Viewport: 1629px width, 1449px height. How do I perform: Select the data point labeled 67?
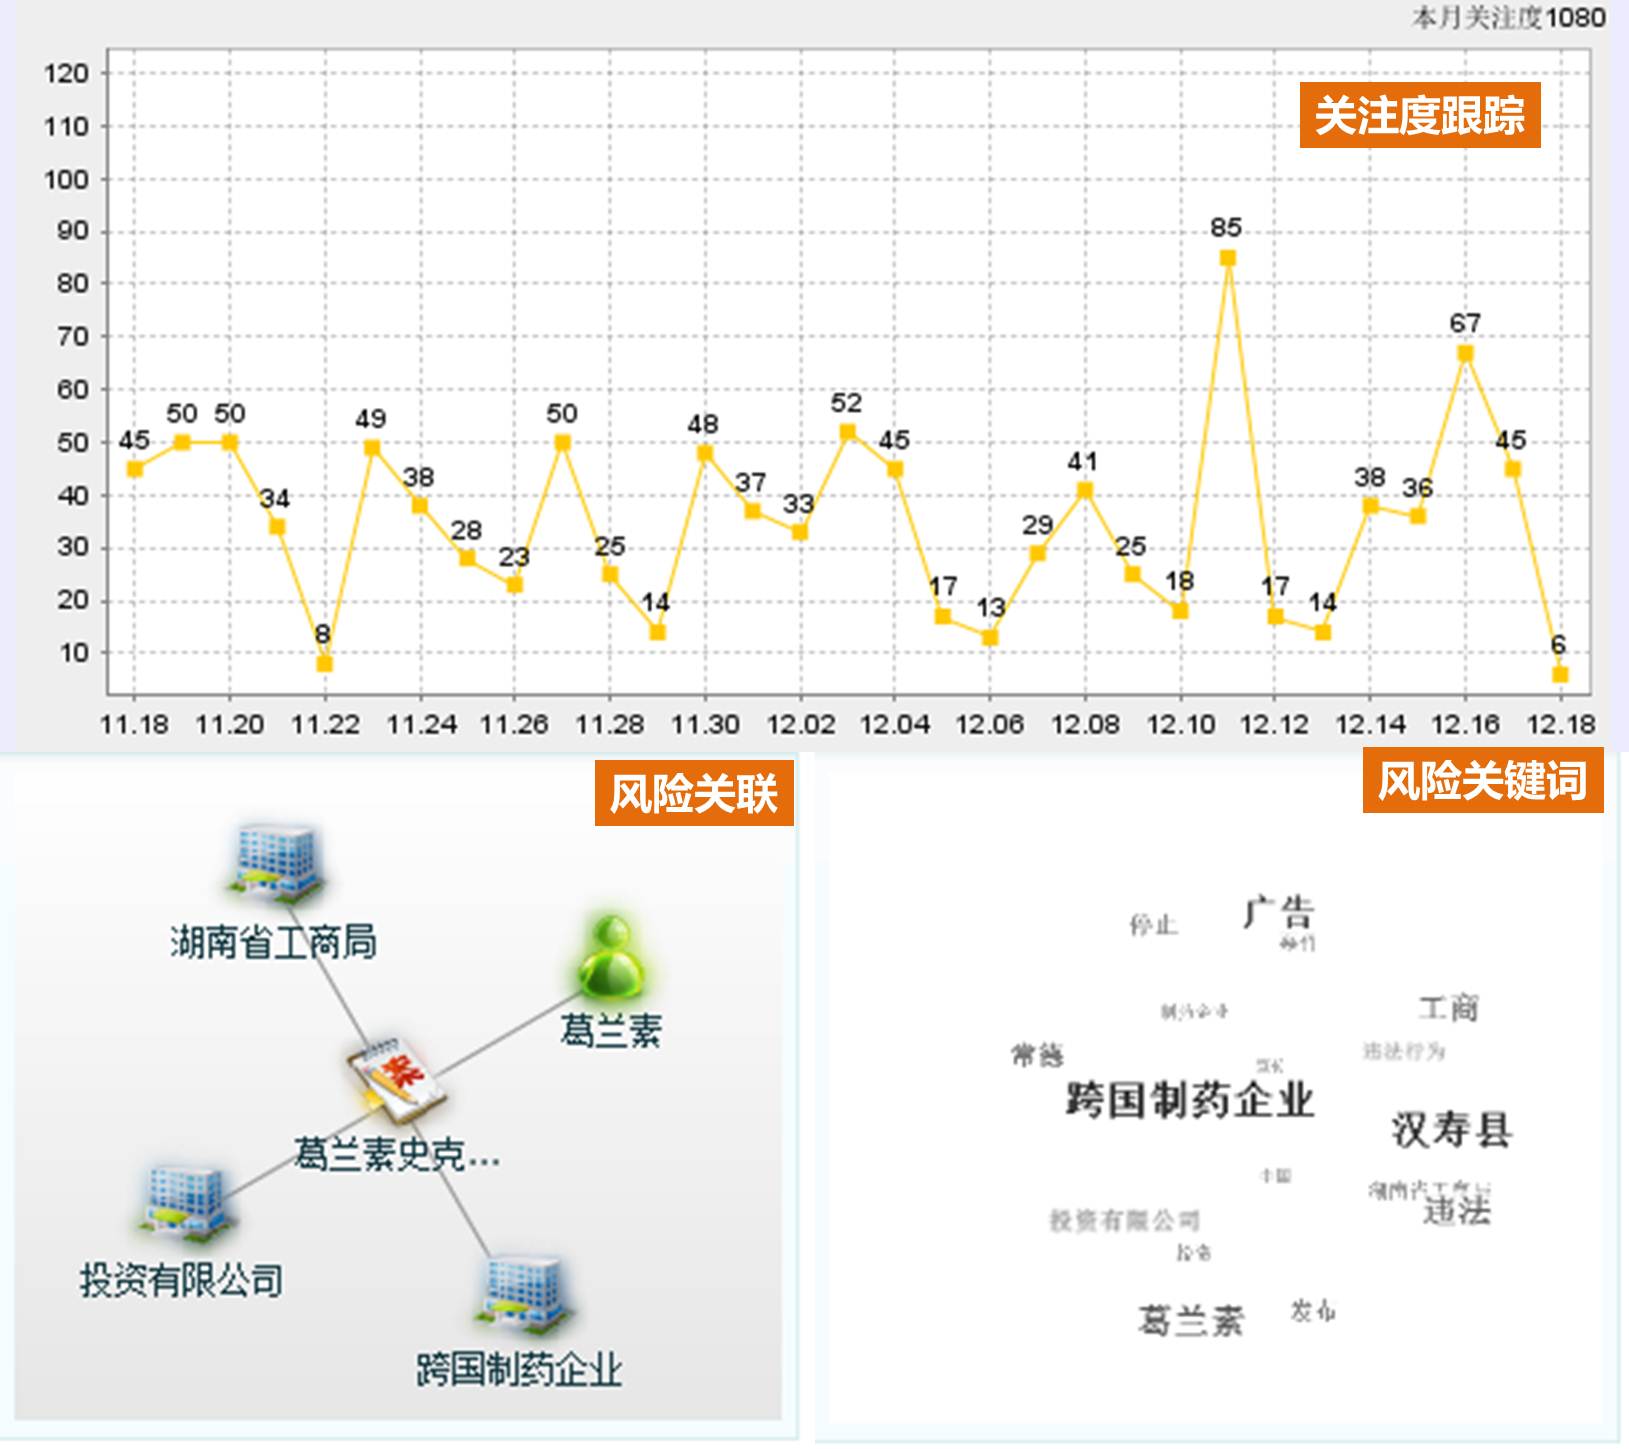[x=1465, y=353]
